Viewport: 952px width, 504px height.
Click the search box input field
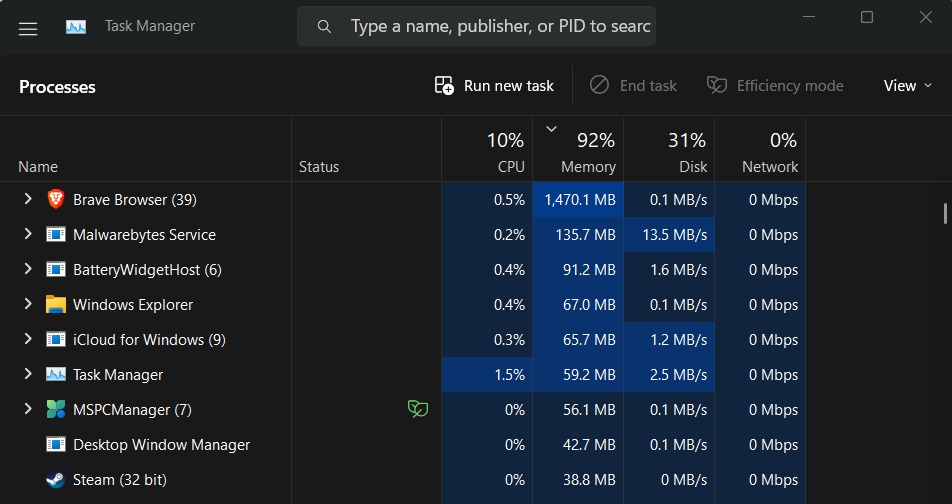pyautogui.click(x=500, y=27)
